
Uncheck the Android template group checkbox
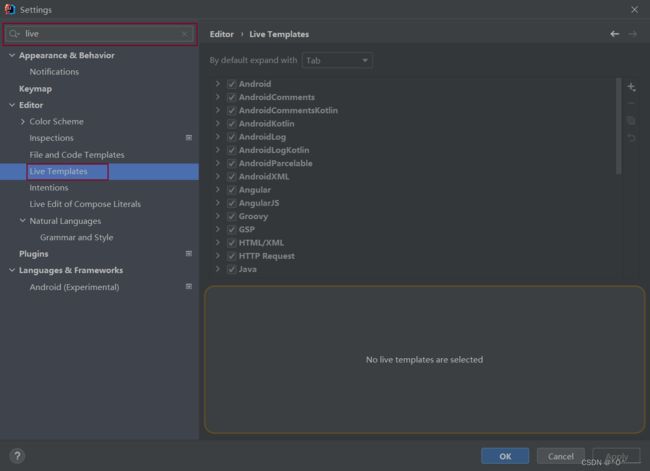[231, 84]
